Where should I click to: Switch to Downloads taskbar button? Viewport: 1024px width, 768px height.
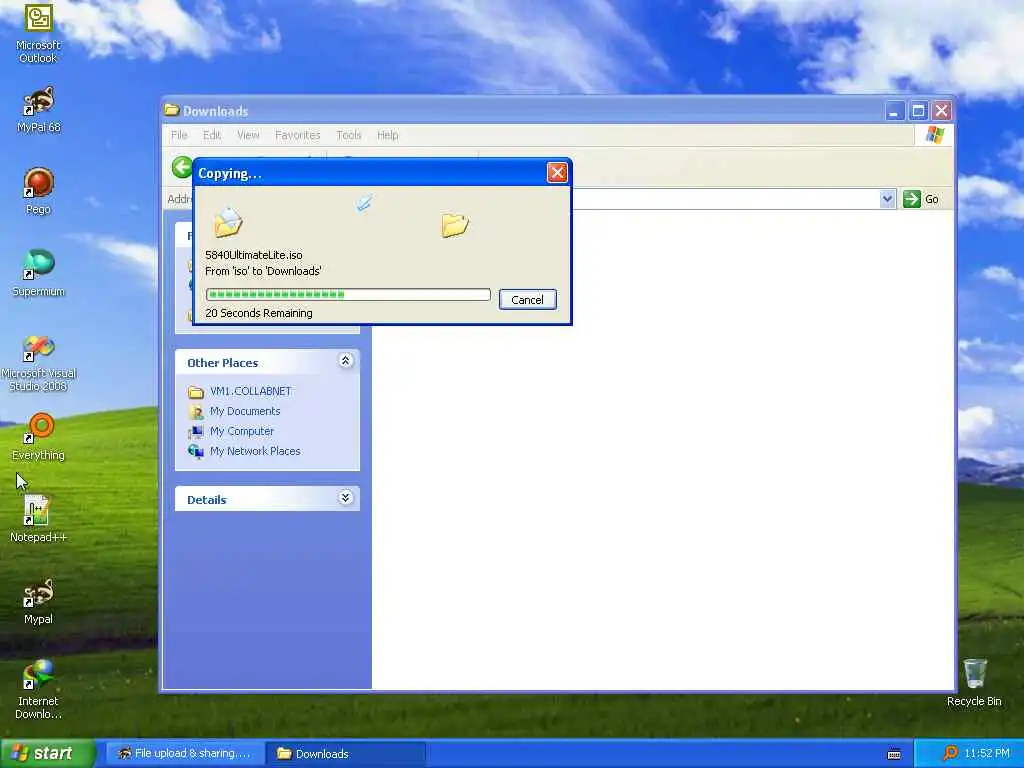[x=346, y=754]
